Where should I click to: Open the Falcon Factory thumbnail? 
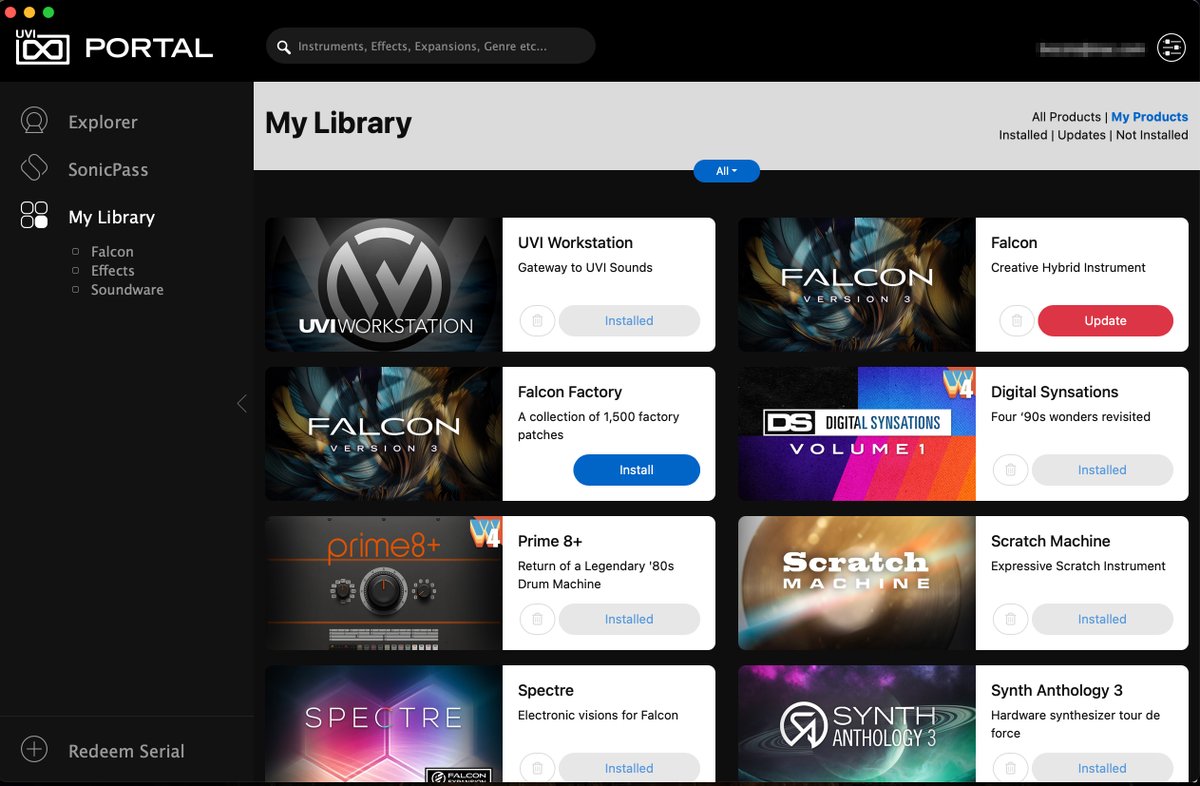(384, 434)
